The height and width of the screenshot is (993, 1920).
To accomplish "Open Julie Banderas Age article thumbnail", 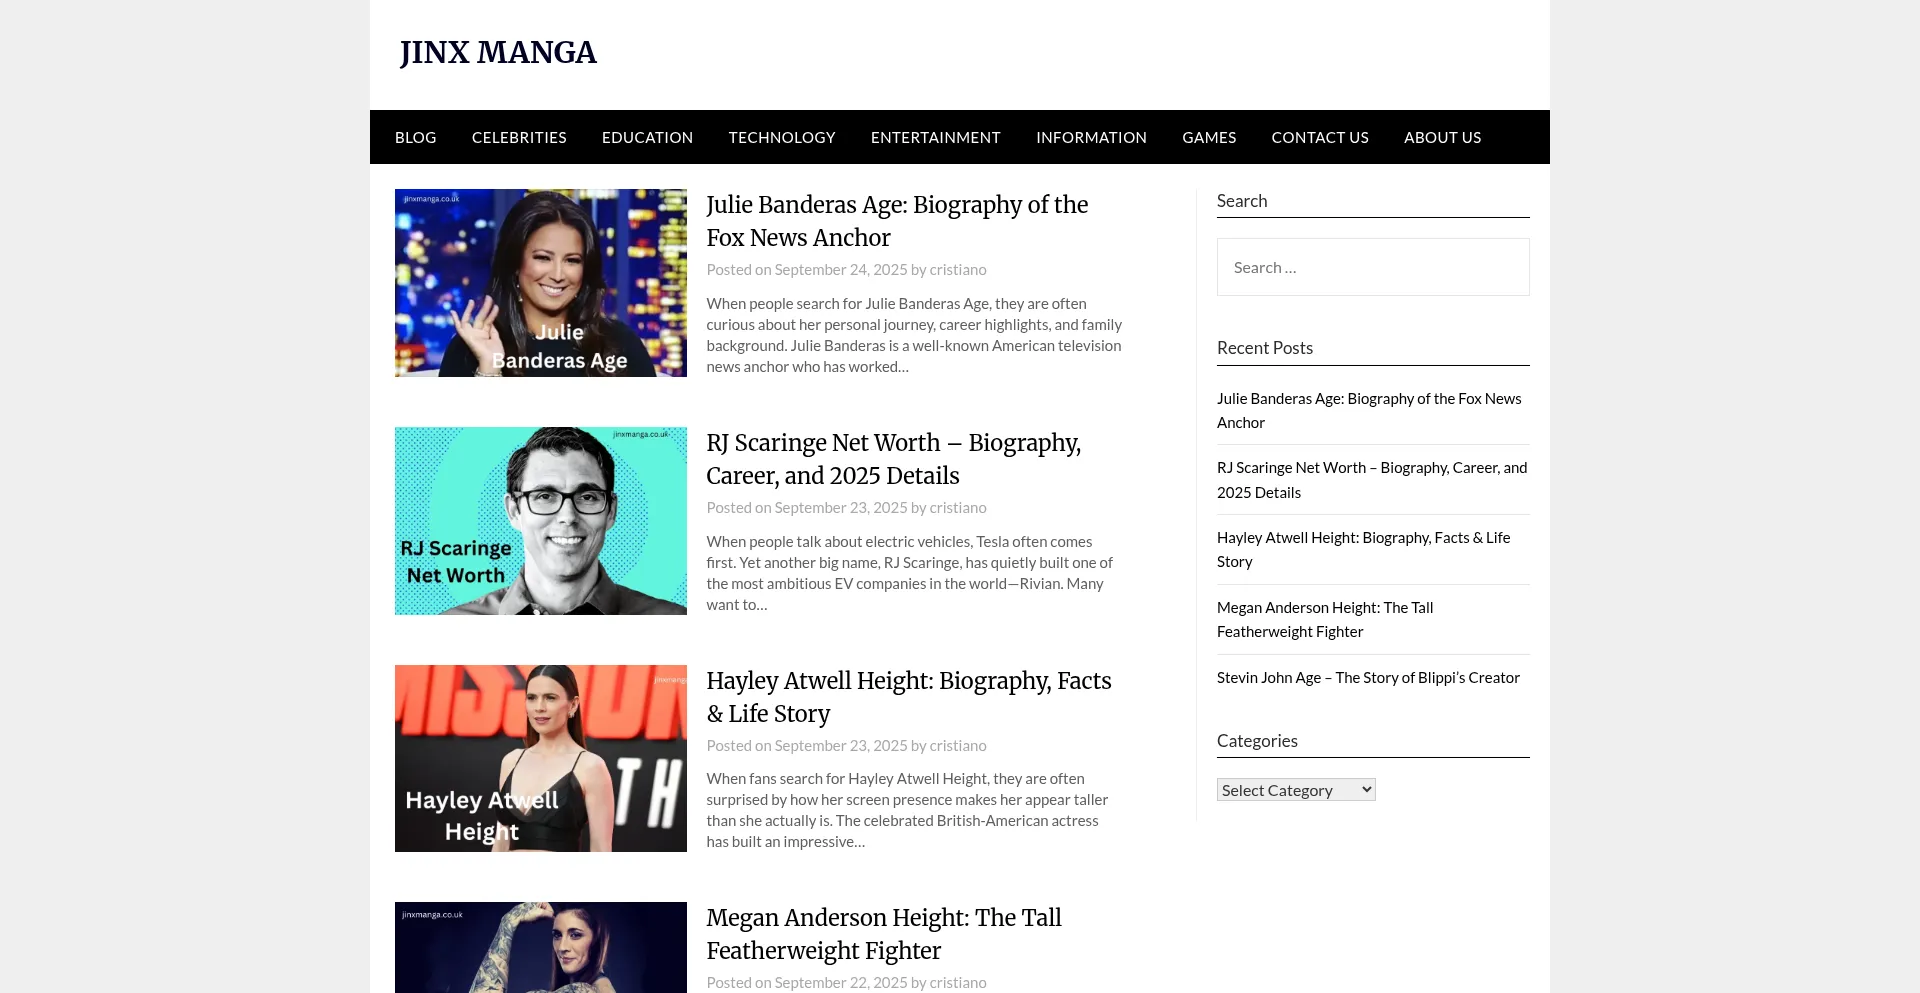I will pos(541,283).
